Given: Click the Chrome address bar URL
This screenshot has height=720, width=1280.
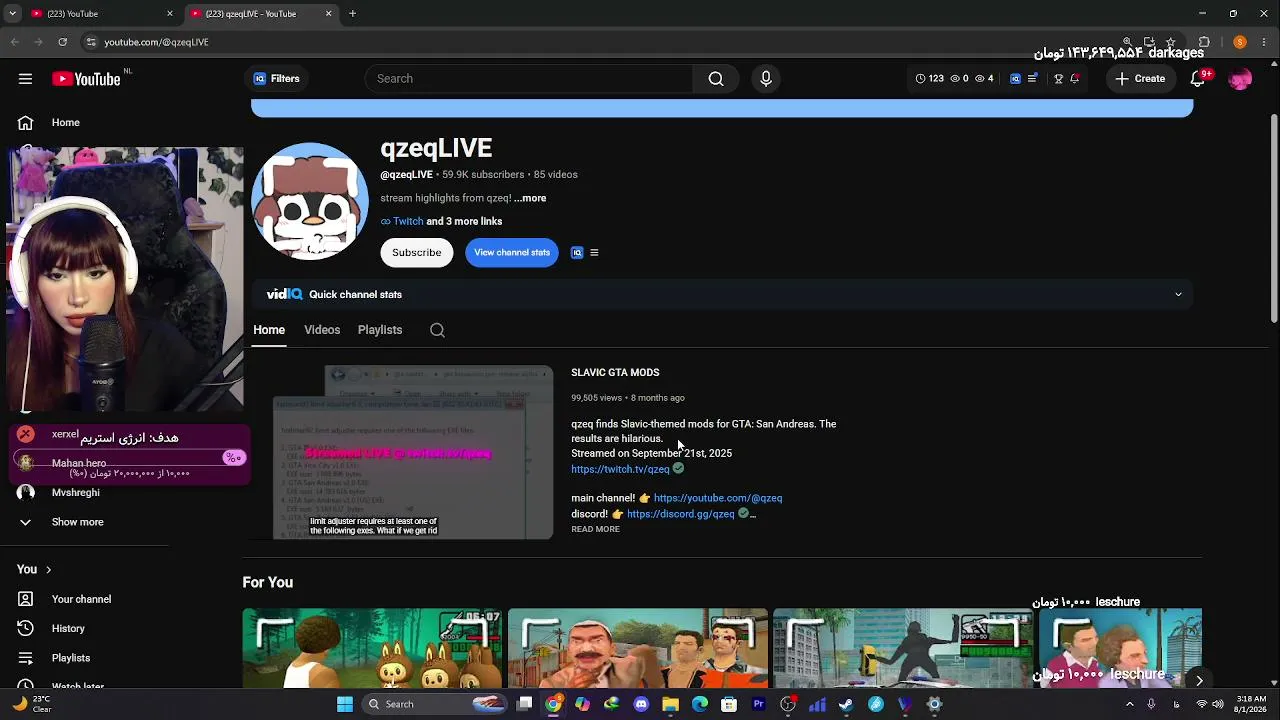Looking at the screenshot, I should pos(156,42).
